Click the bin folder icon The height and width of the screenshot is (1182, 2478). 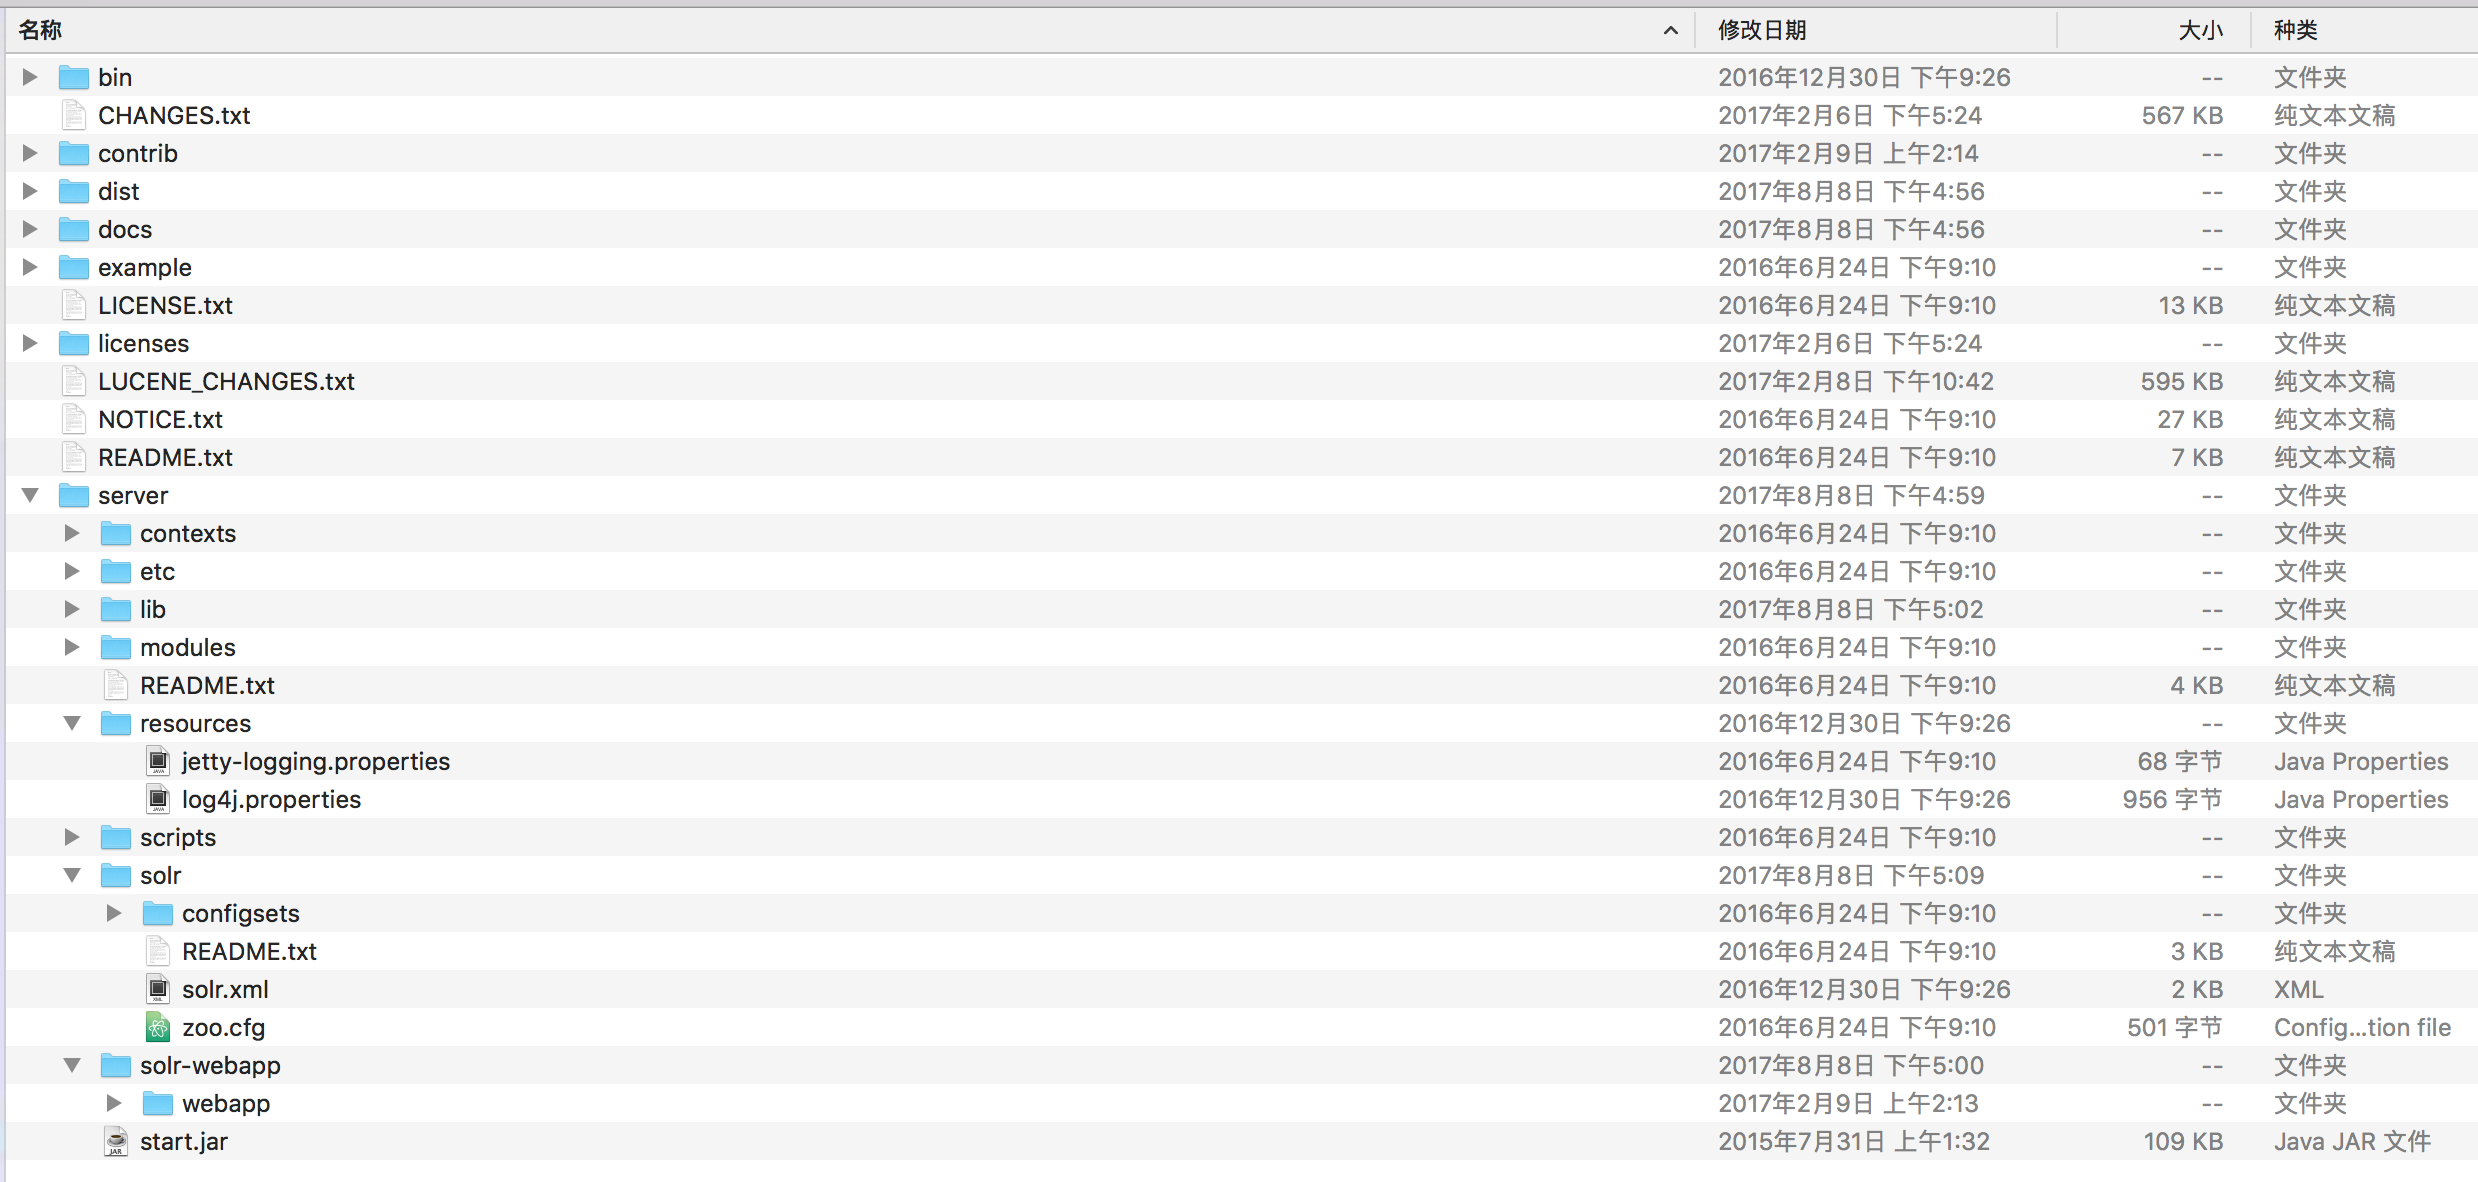73,77
